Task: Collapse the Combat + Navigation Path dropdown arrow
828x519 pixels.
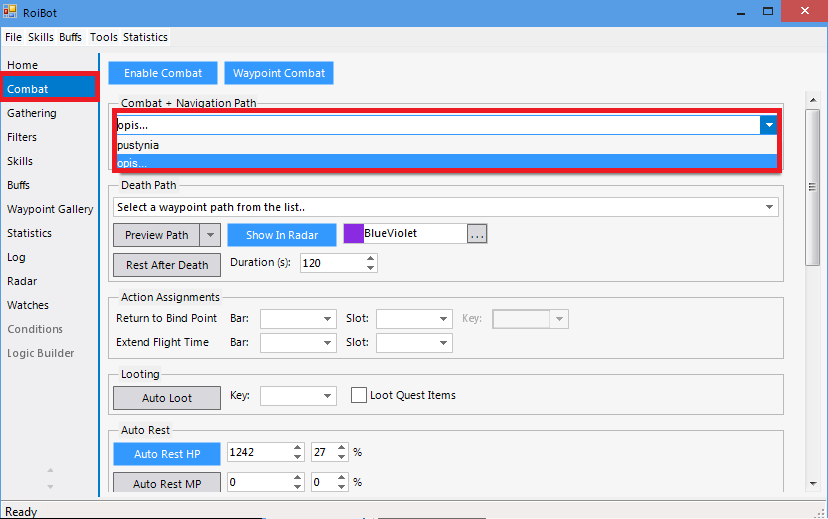Action: (x=769, y=125)
